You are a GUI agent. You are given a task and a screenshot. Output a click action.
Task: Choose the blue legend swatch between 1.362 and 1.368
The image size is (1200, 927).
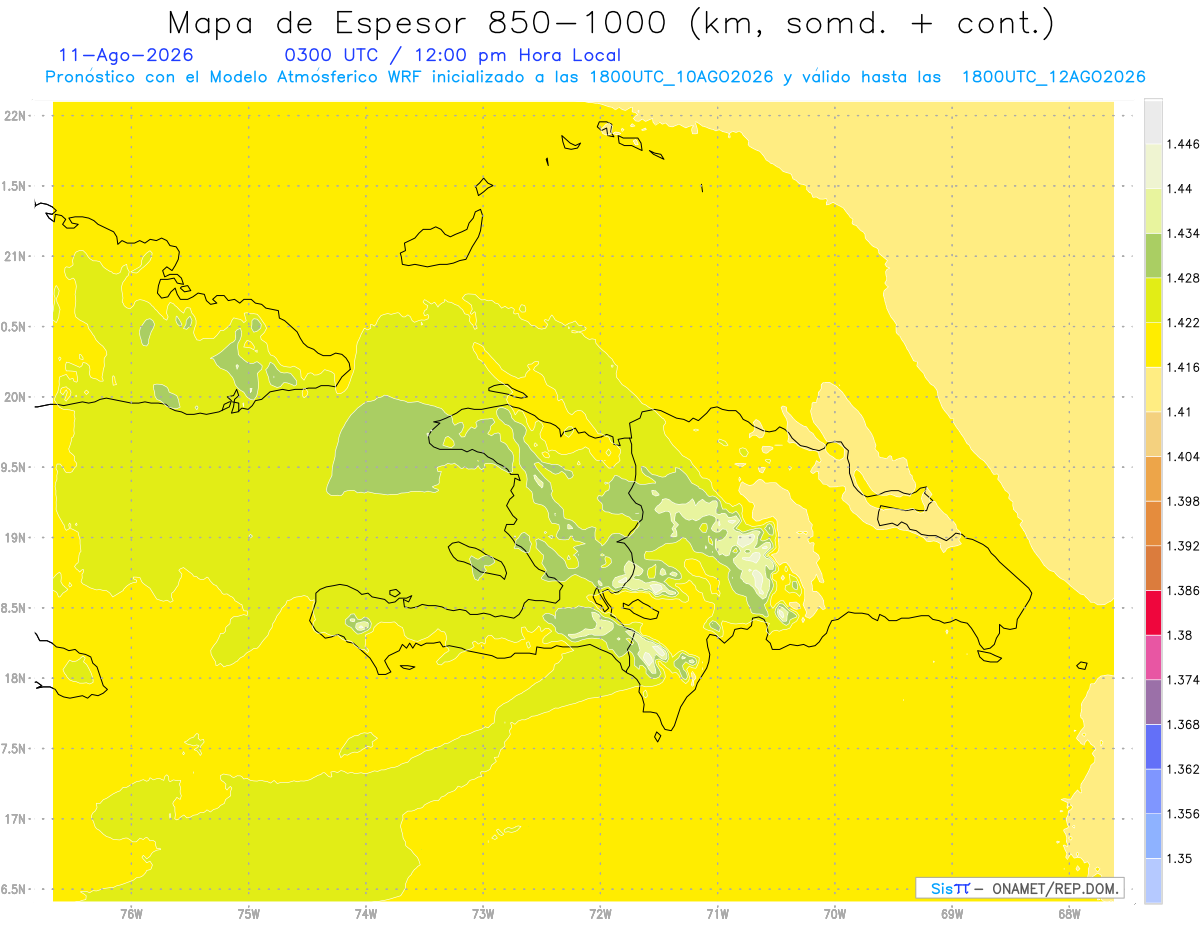[1153, 747]
